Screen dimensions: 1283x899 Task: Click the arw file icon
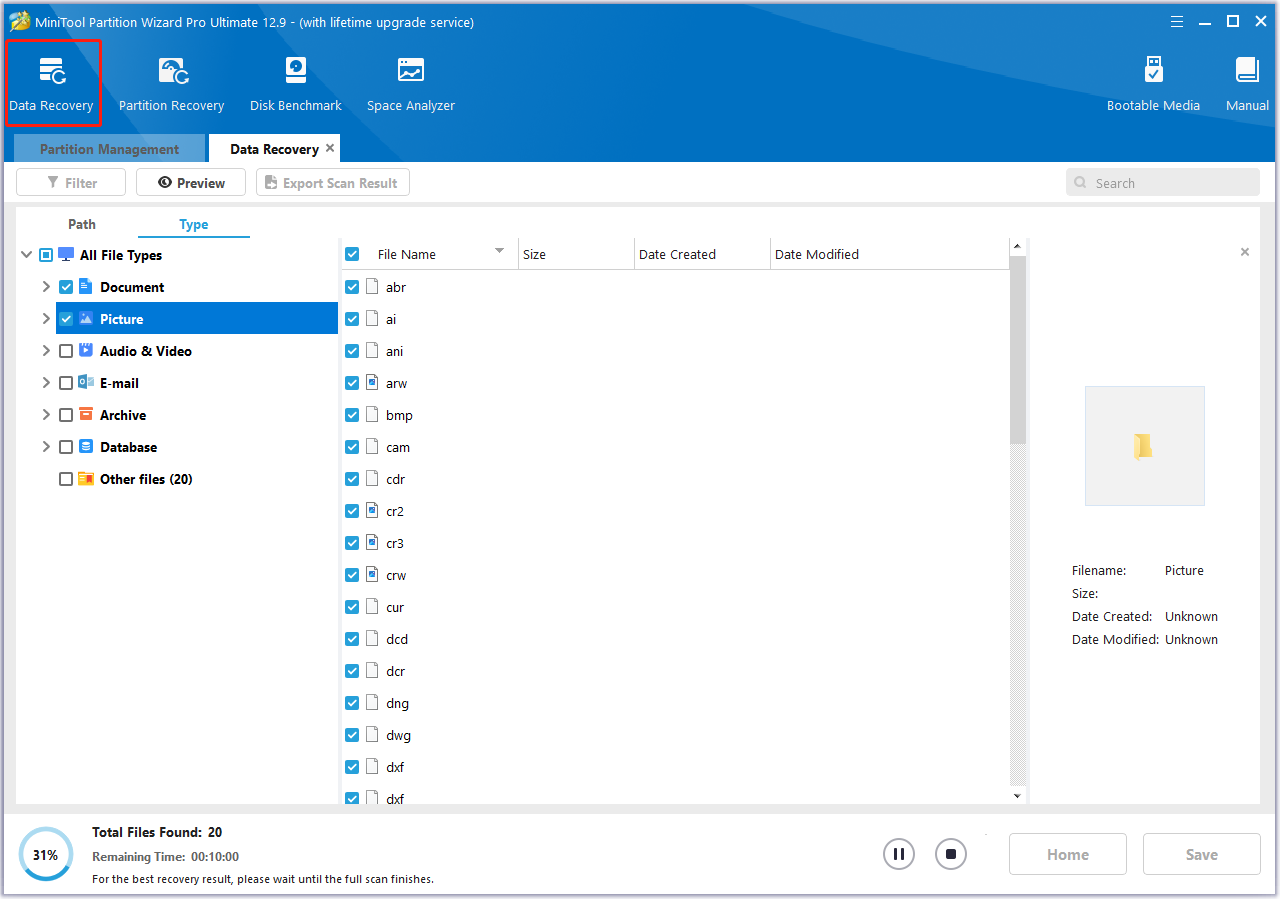coord(372,383)
